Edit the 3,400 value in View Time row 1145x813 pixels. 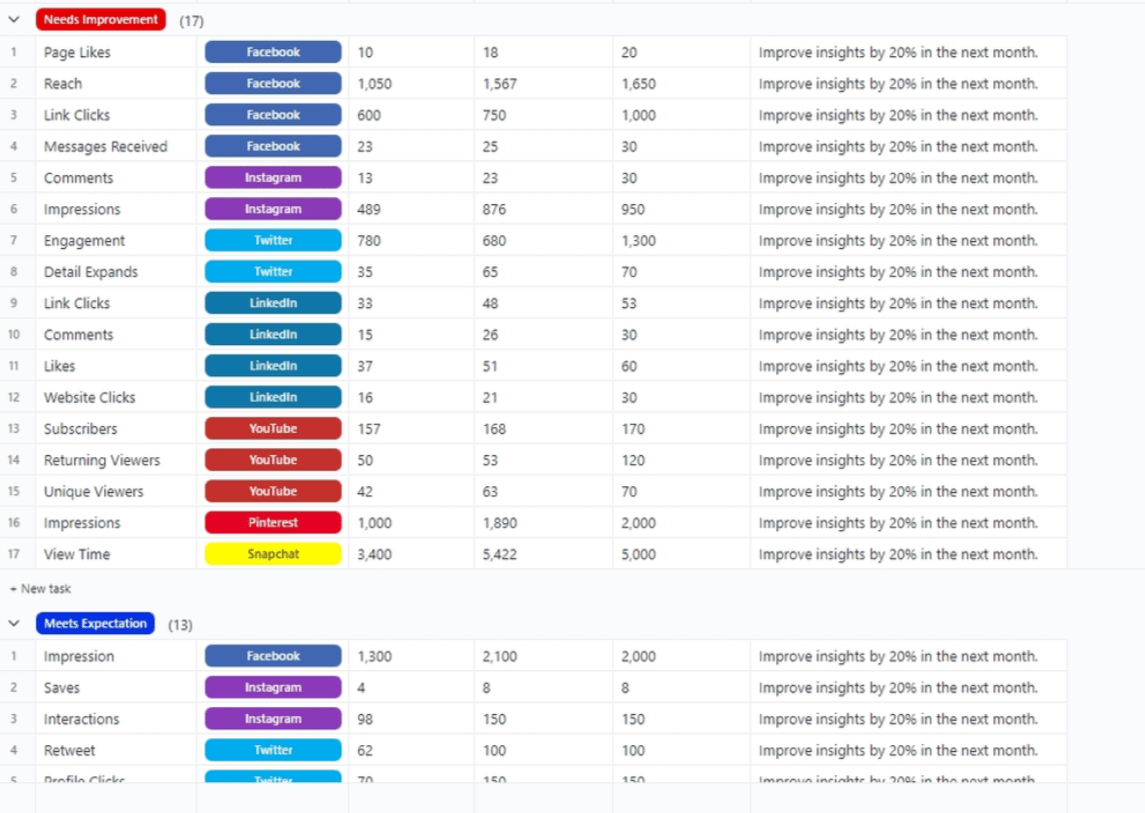375,554
